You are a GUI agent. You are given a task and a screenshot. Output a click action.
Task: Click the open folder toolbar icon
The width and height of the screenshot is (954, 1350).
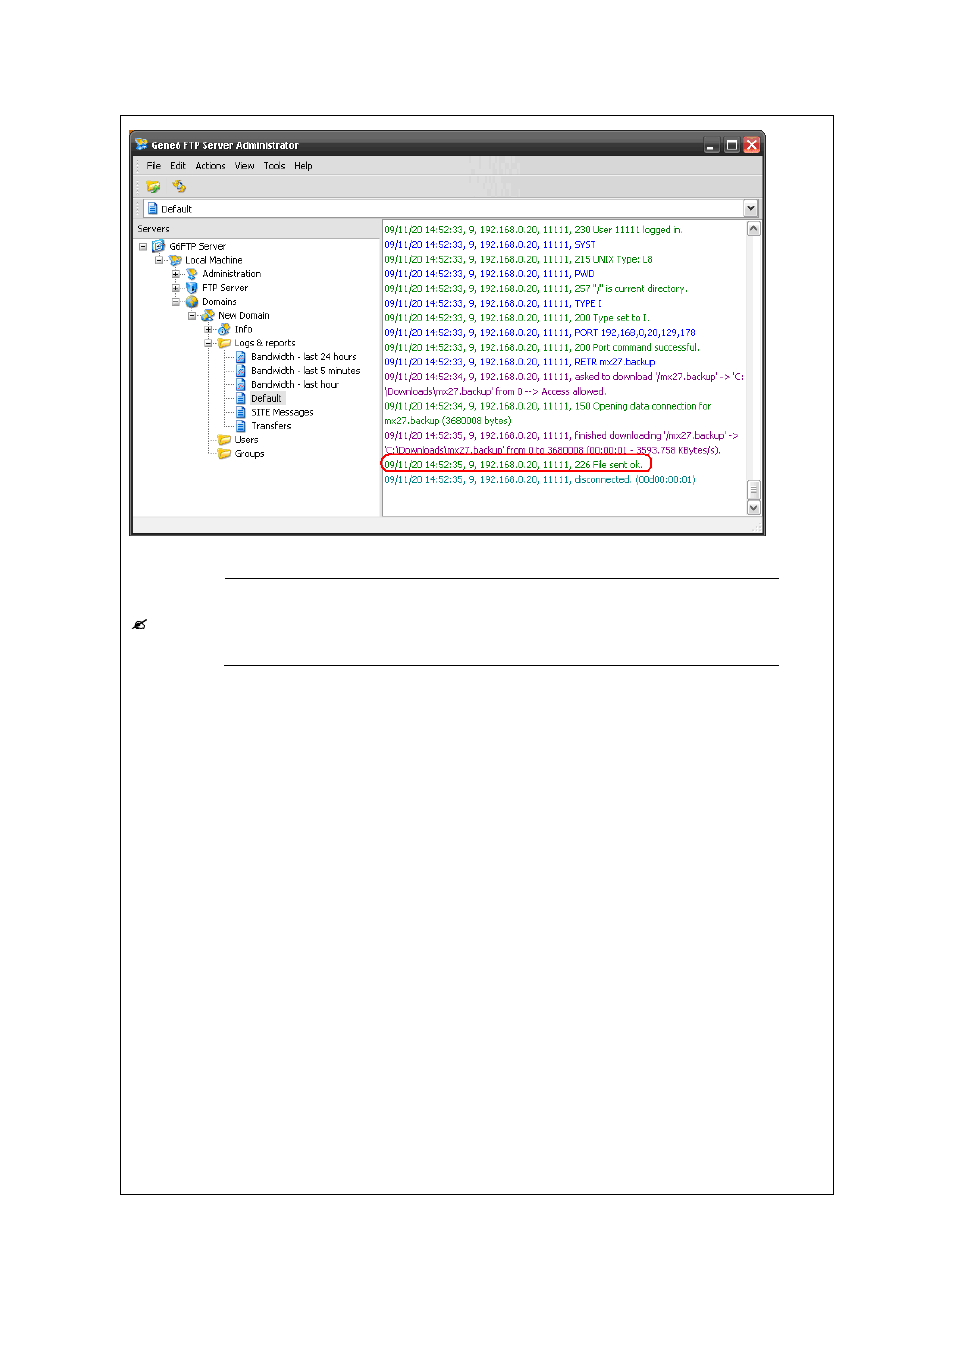point(153,187)
